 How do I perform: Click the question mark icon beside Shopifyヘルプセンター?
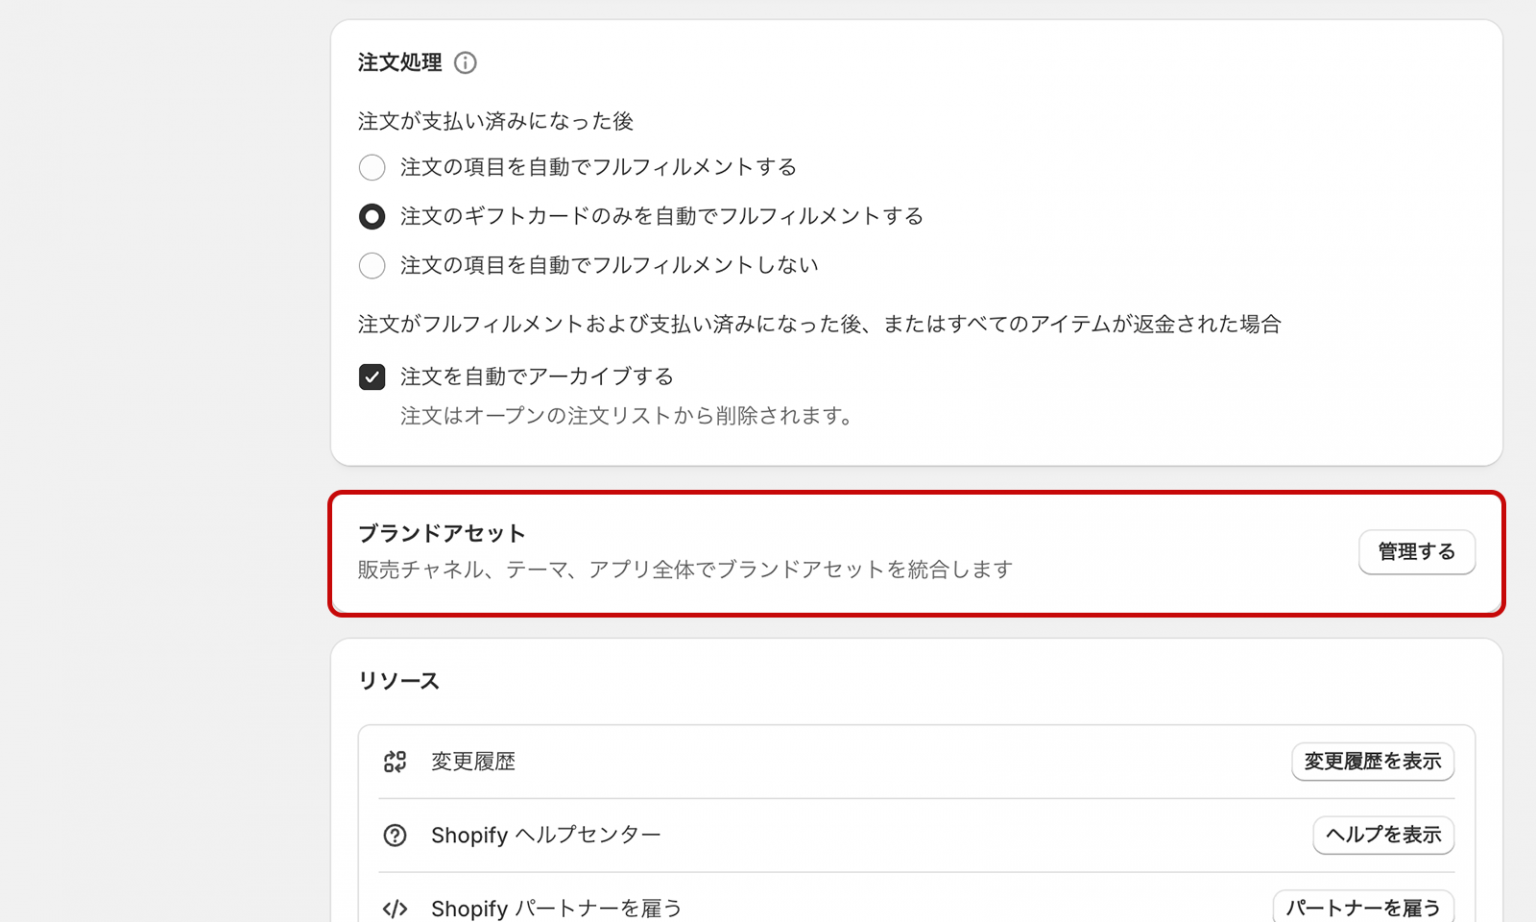point(394,835)
